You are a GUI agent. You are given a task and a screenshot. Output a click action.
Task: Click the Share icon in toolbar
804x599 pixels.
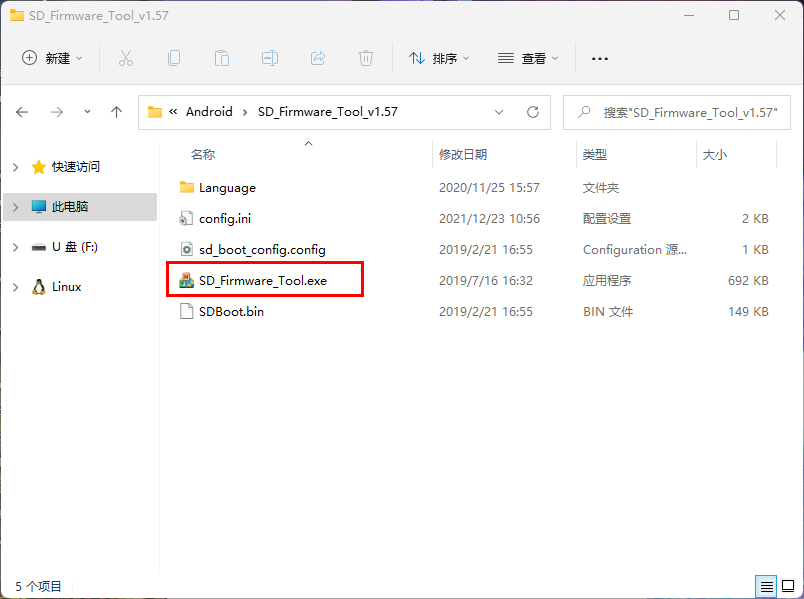coord(318,58)
